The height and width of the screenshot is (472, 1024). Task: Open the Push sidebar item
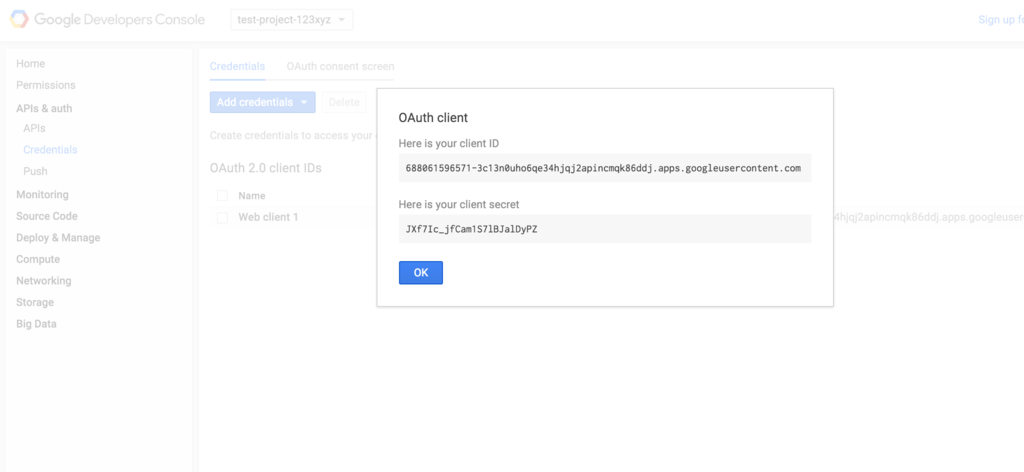(35, 171)
